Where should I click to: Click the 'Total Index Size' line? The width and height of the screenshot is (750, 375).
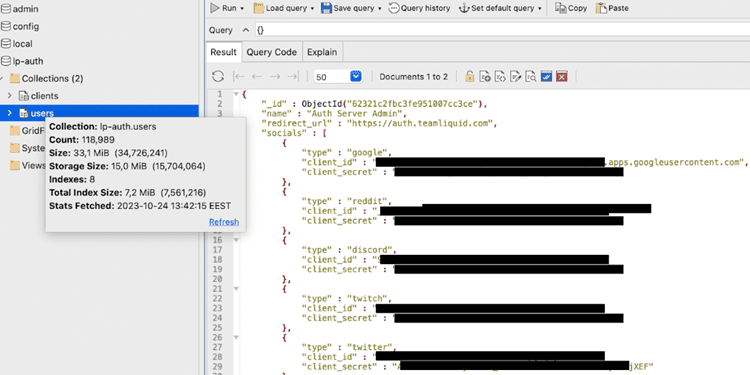coord(128,192)
